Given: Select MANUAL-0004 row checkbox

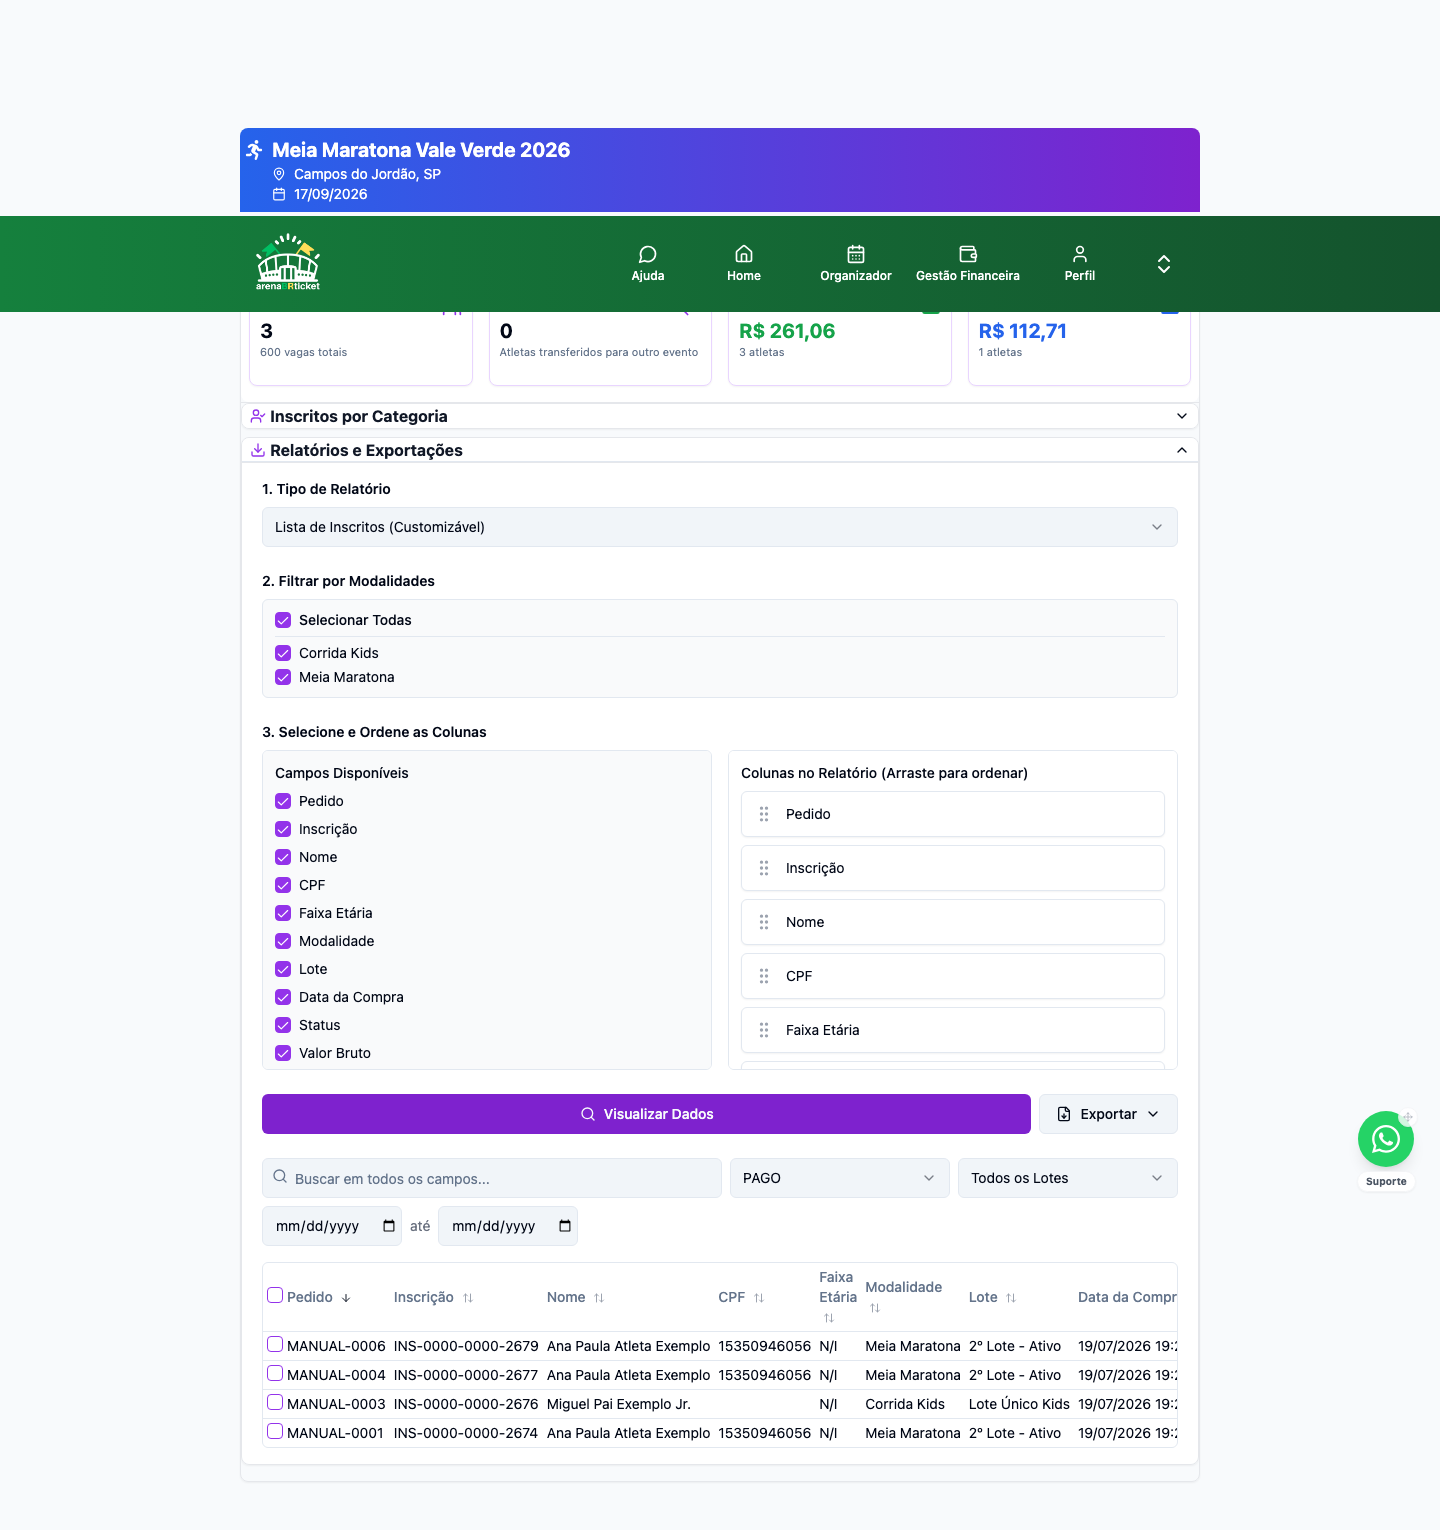Looking at the screenshot, I should [275, 1373].
